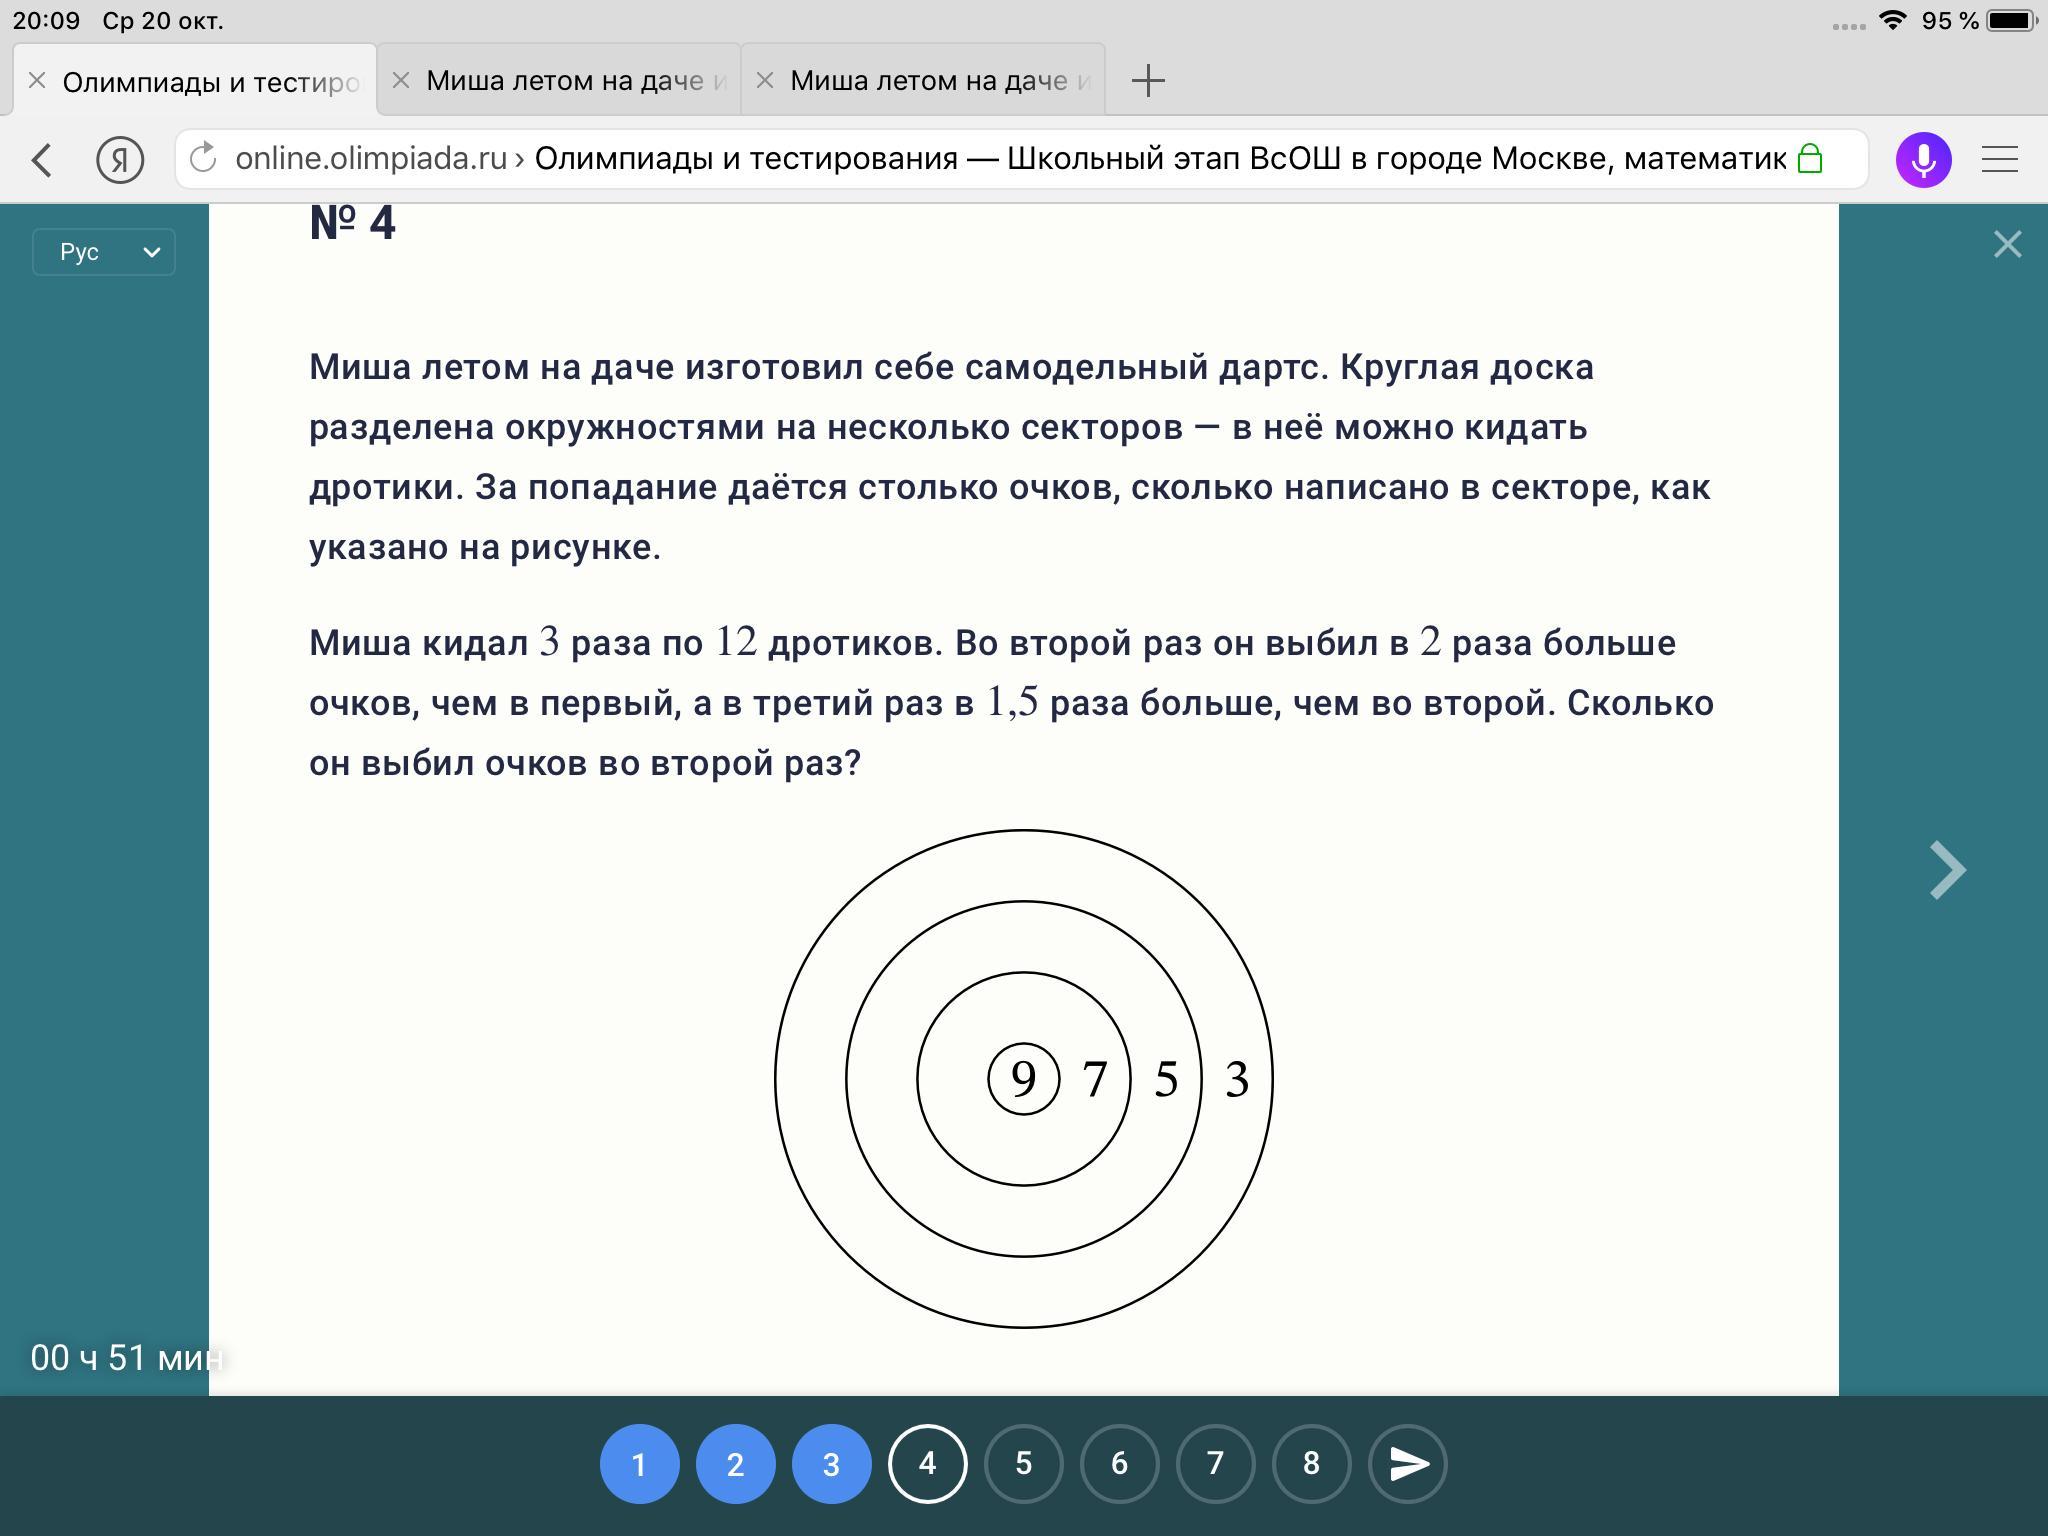
Task: Tap the browser back arrow
Action: click(x=42, y=160)
